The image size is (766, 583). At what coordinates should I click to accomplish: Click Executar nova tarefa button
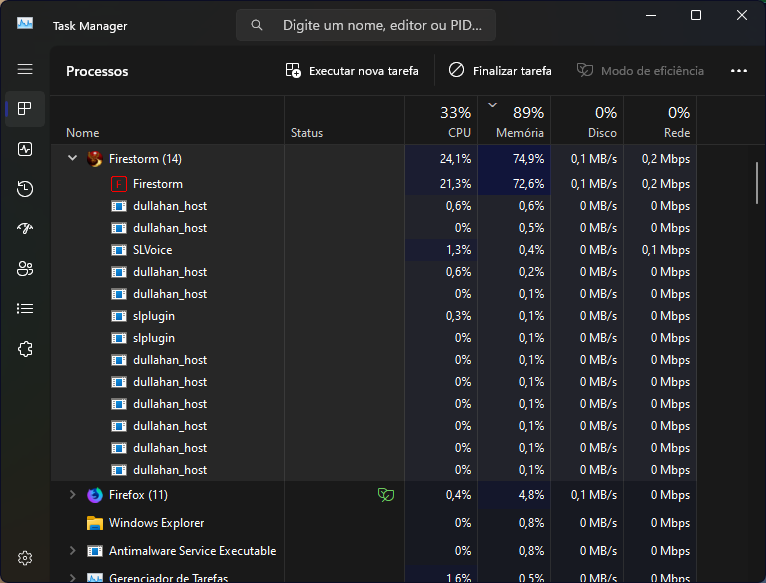tap(352, 71)
